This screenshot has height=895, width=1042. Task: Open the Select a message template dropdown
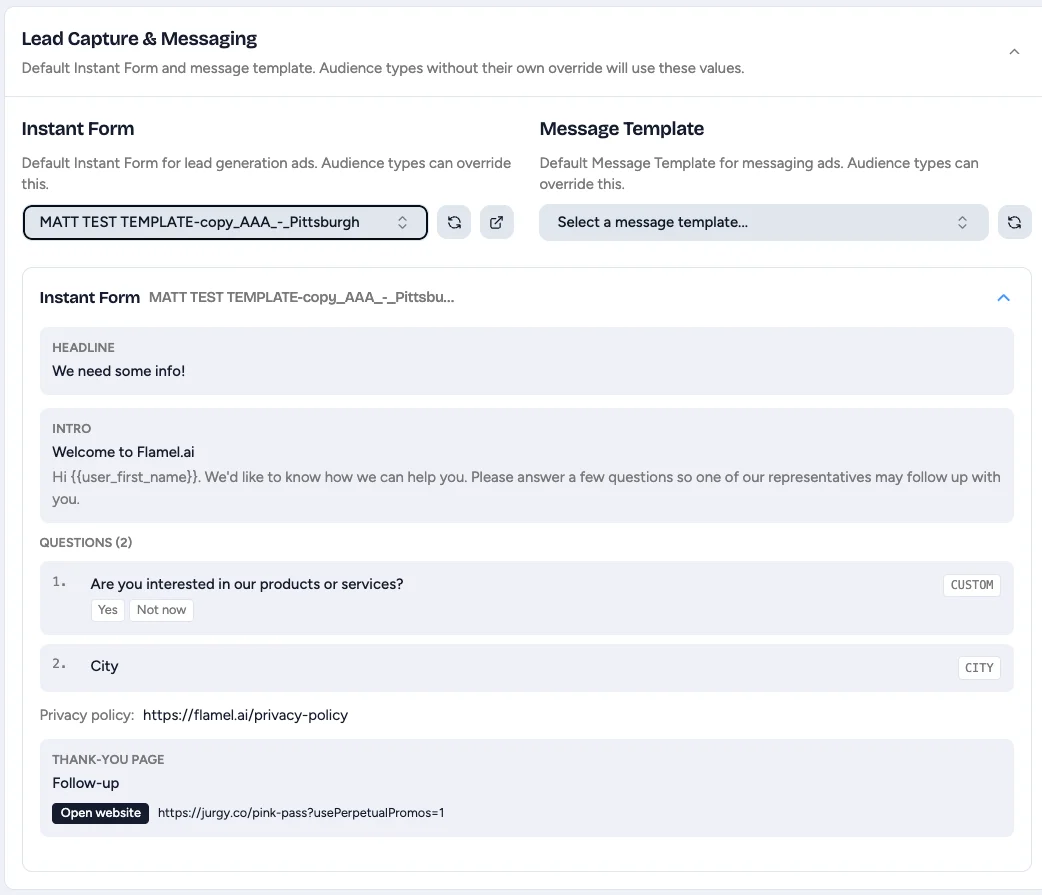tap(764, 222)
